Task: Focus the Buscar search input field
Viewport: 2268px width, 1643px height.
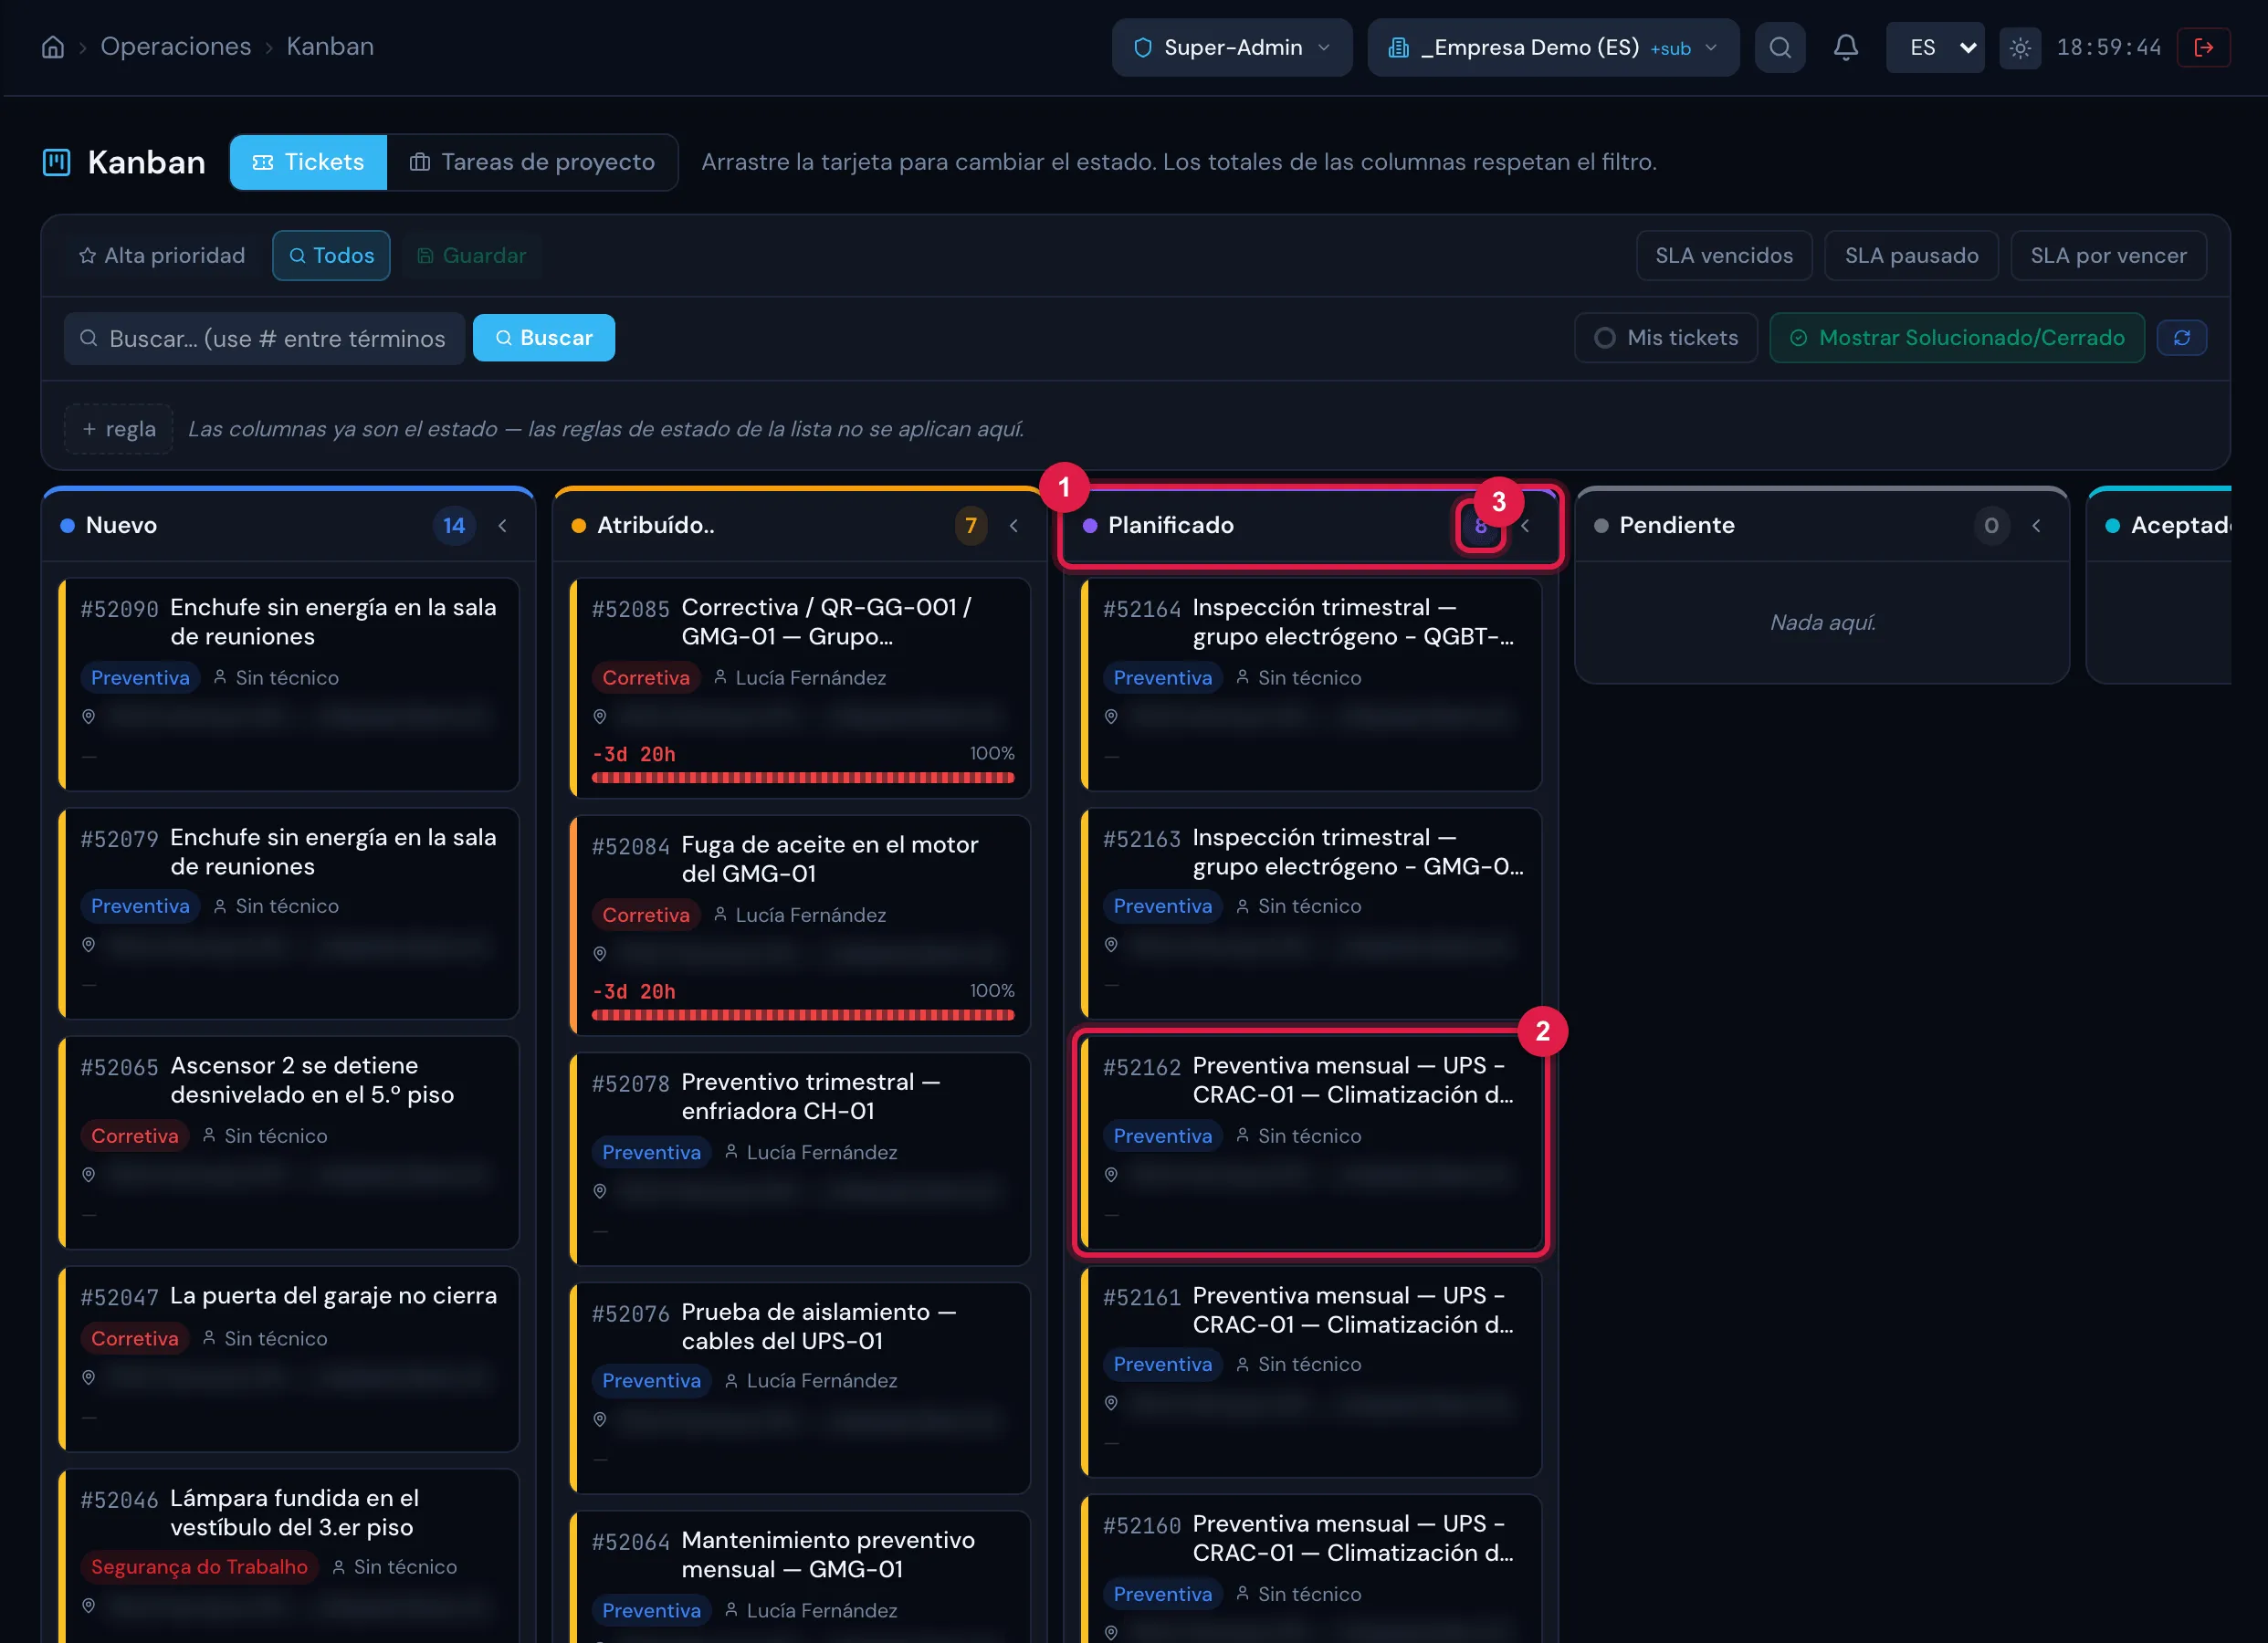Action: 265,338
